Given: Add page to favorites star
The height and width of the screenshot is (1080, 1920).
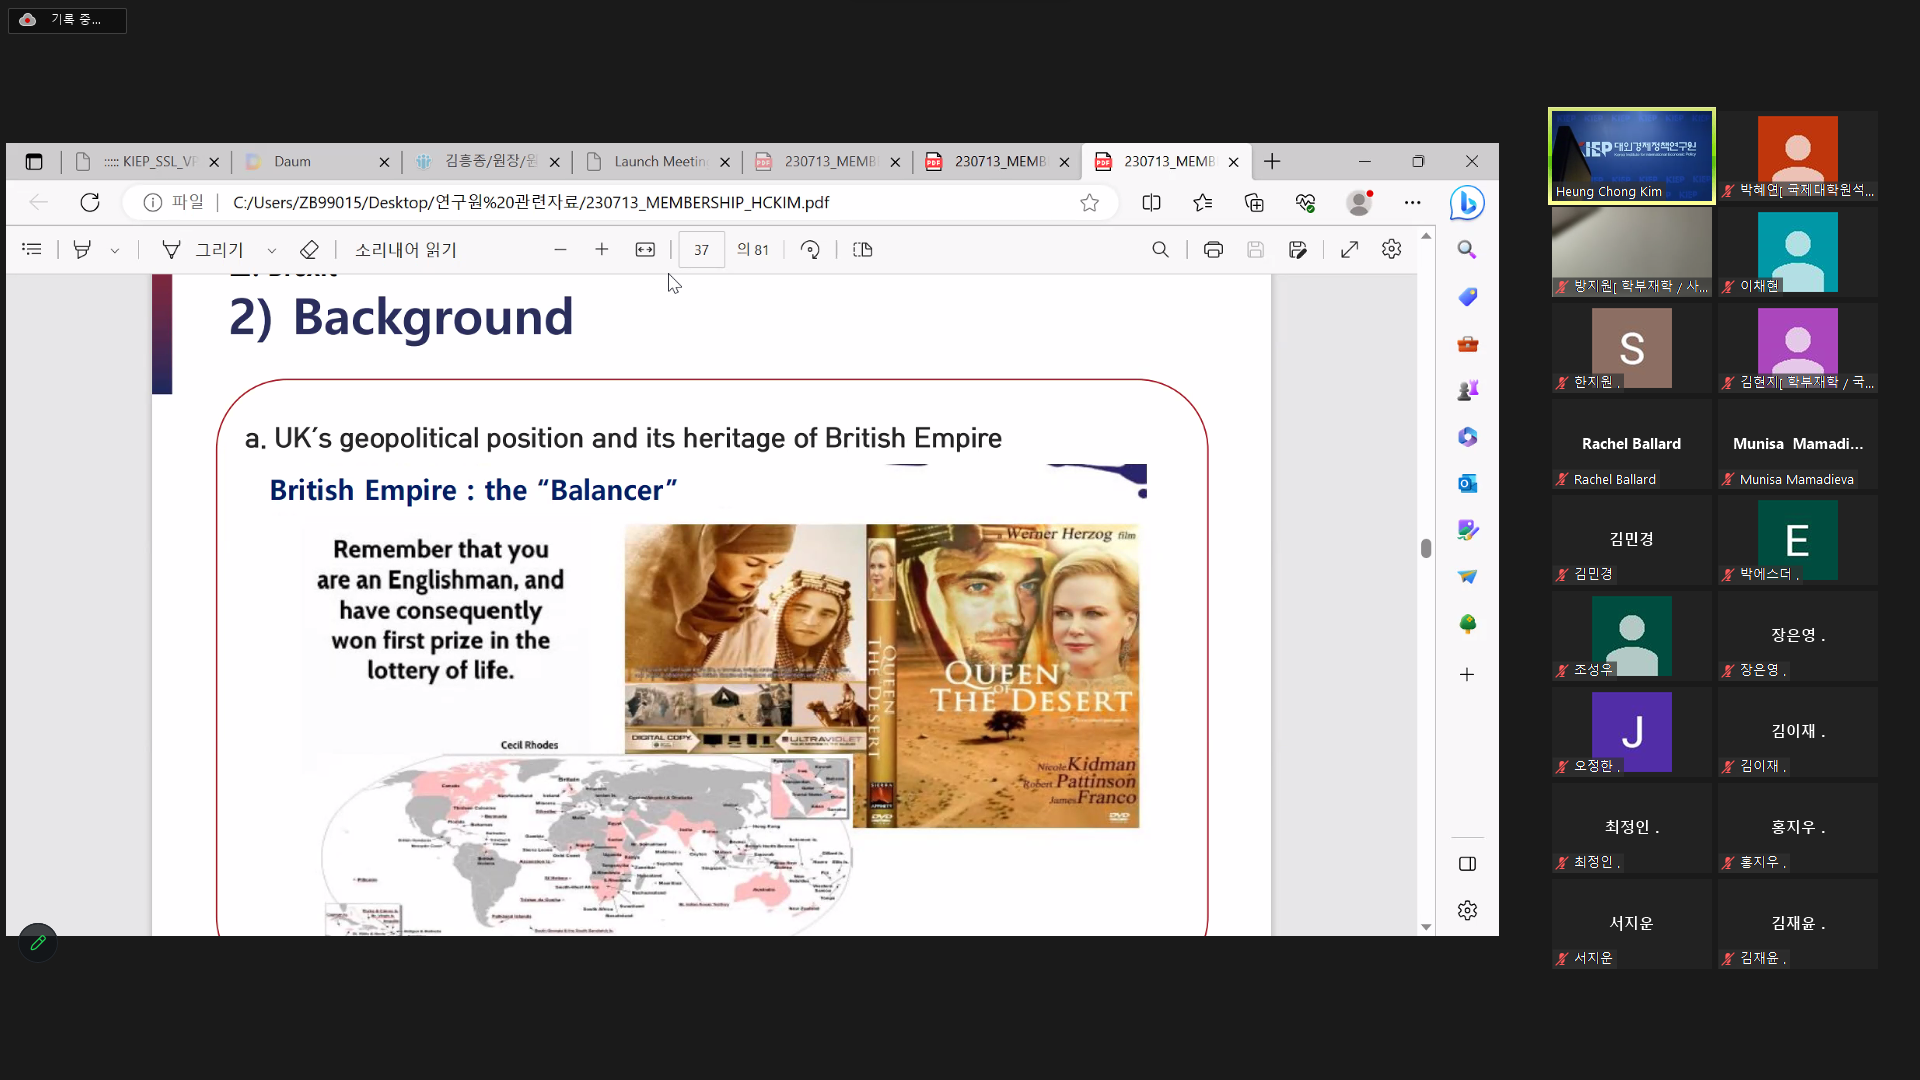Looking at the screenshot, I should pos(1089,203).
